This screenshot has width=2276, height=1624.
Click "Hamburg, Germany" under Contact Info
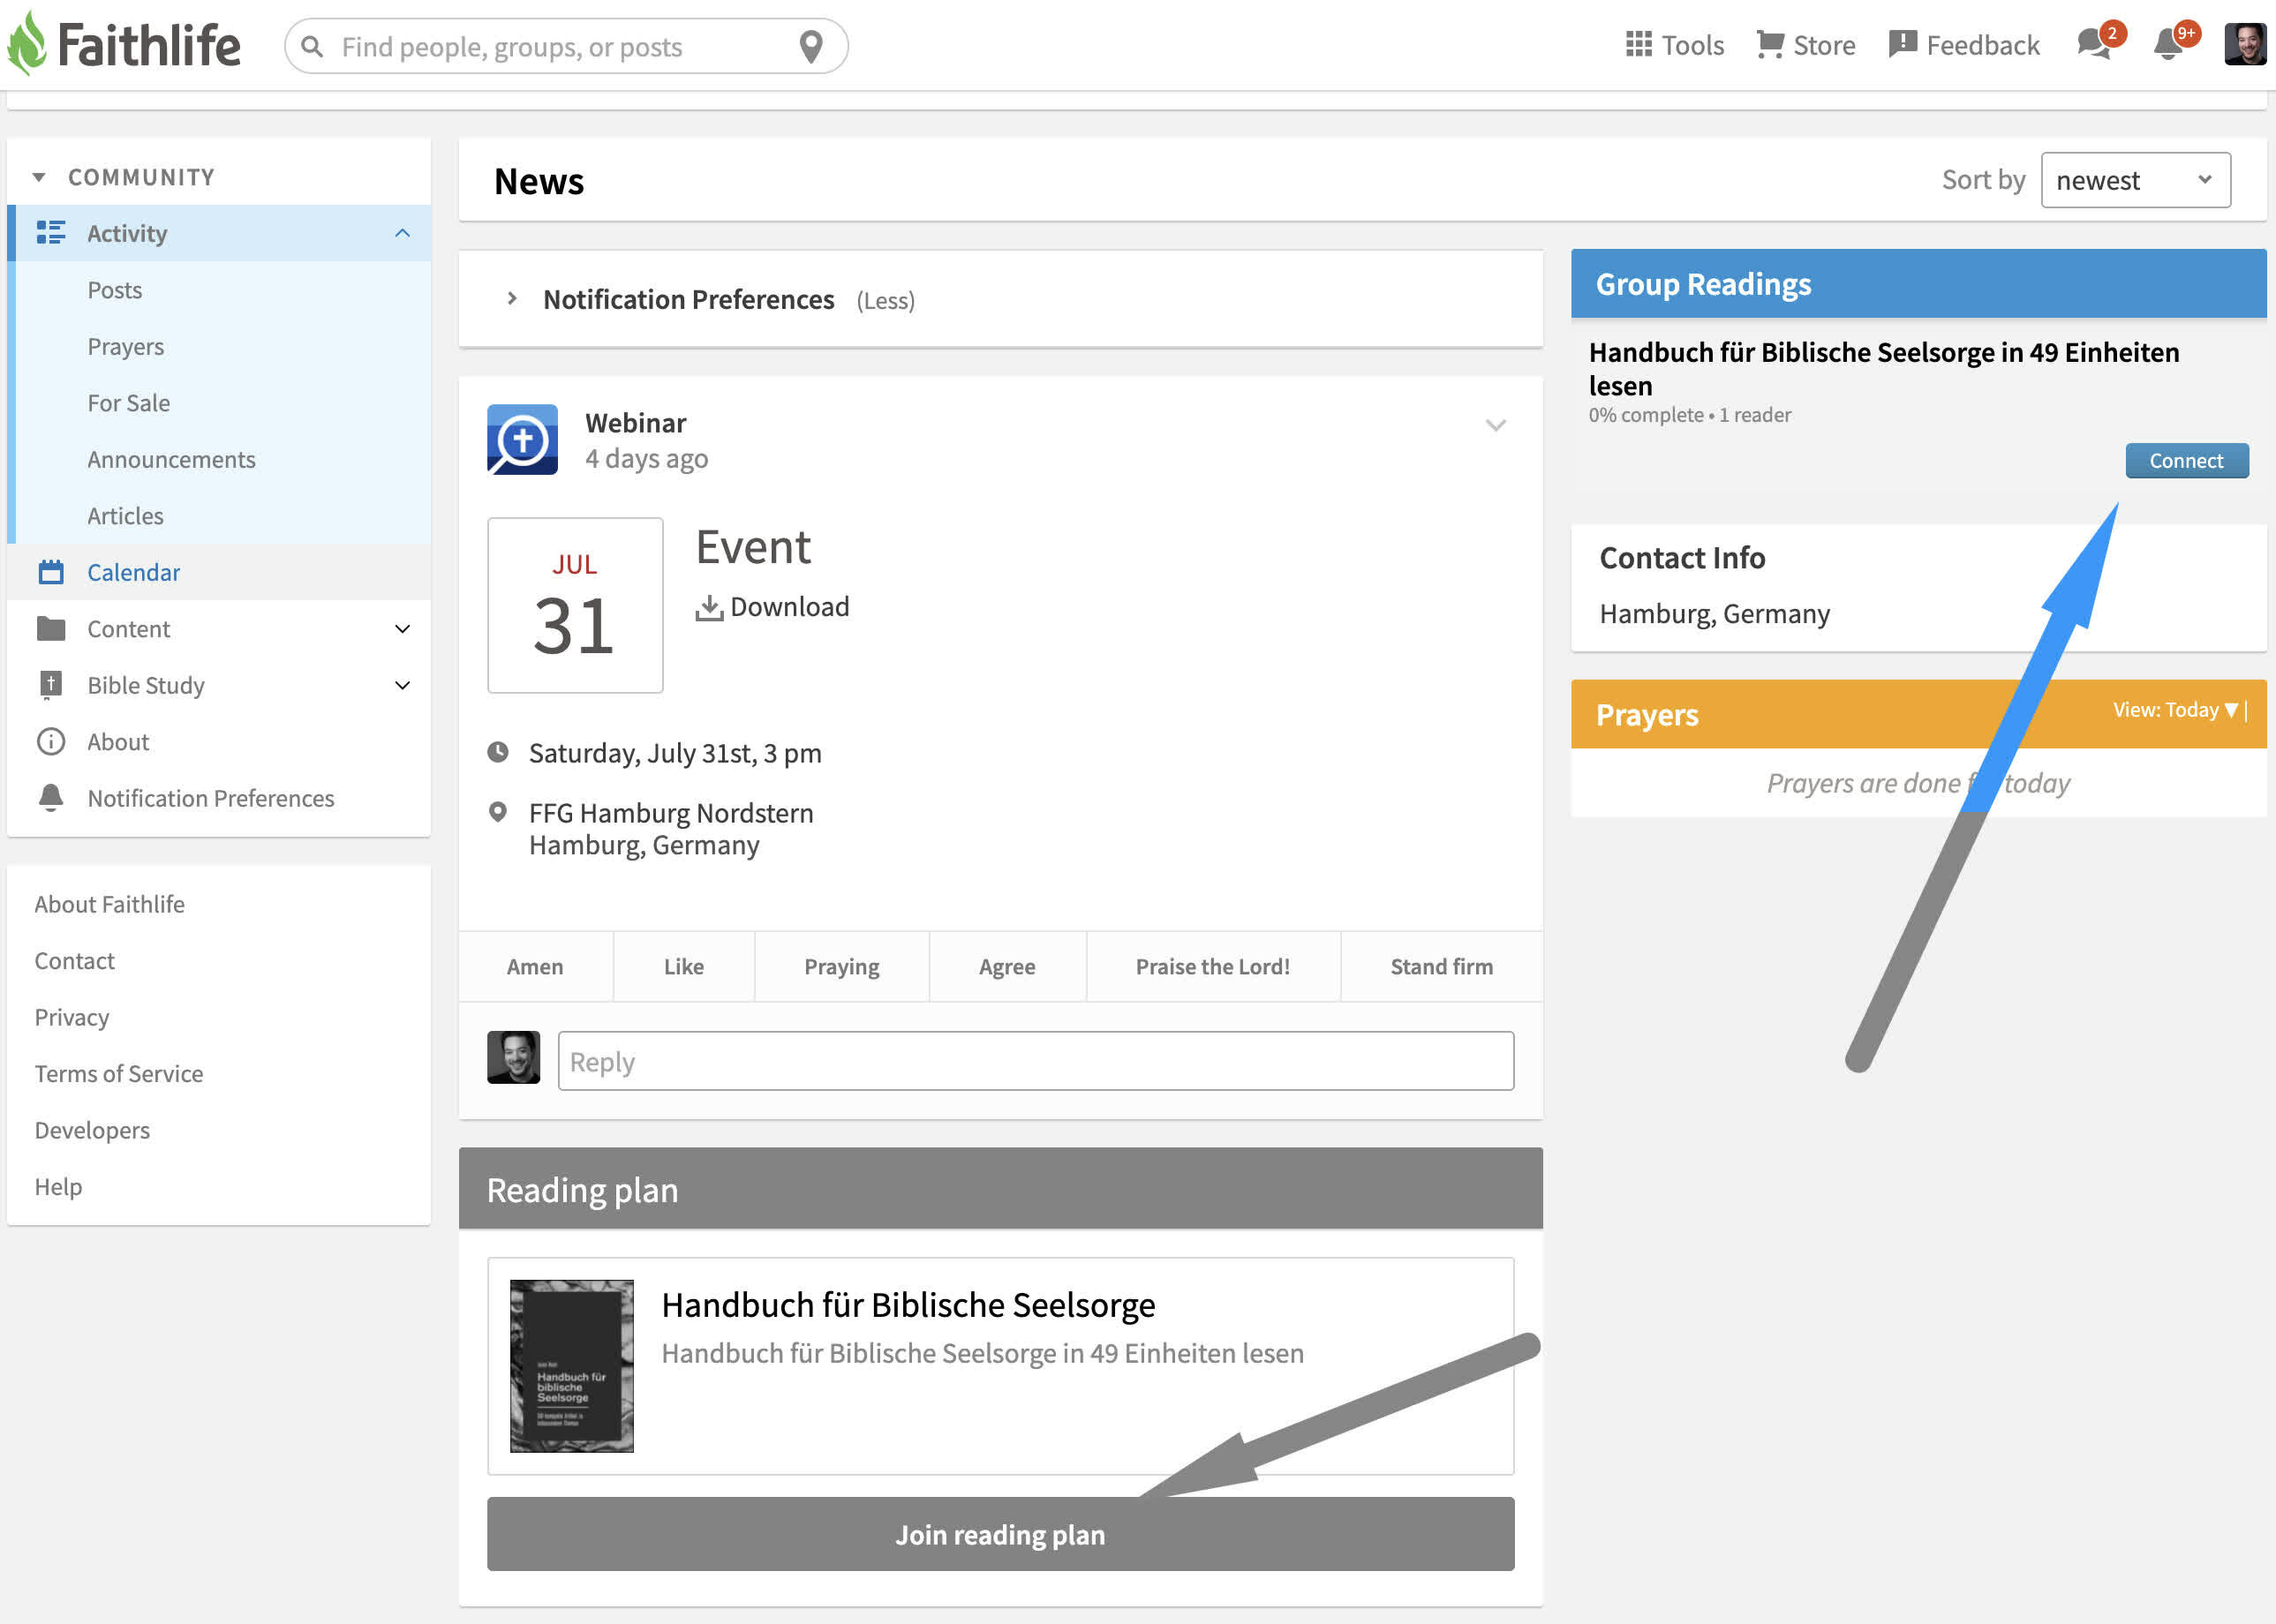click(1715, 613)
